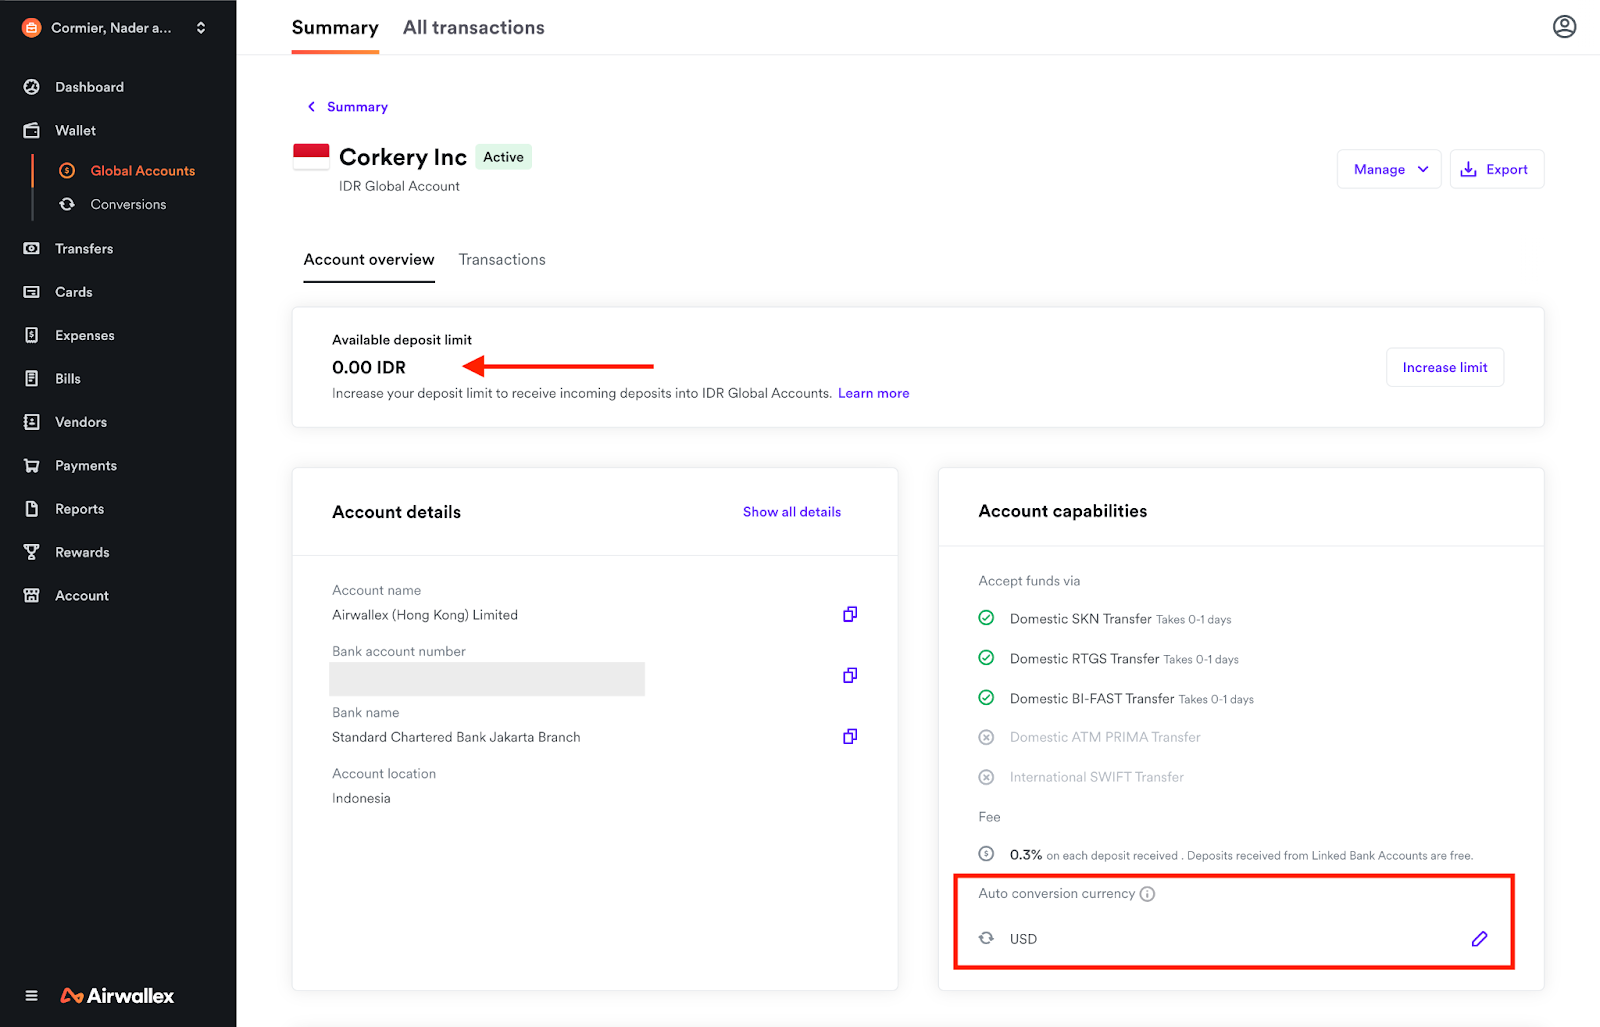Click the redacted bank account number field

click(x=487, y=679)
